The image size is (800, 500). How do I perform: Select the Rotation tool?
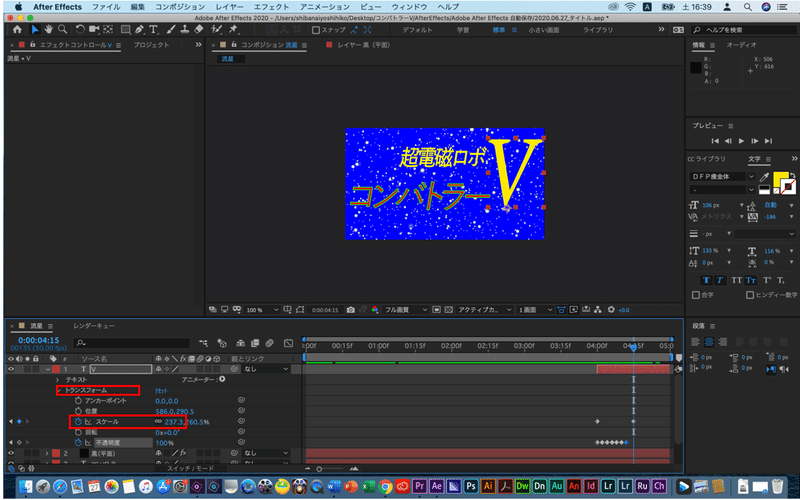coord(80,30)
